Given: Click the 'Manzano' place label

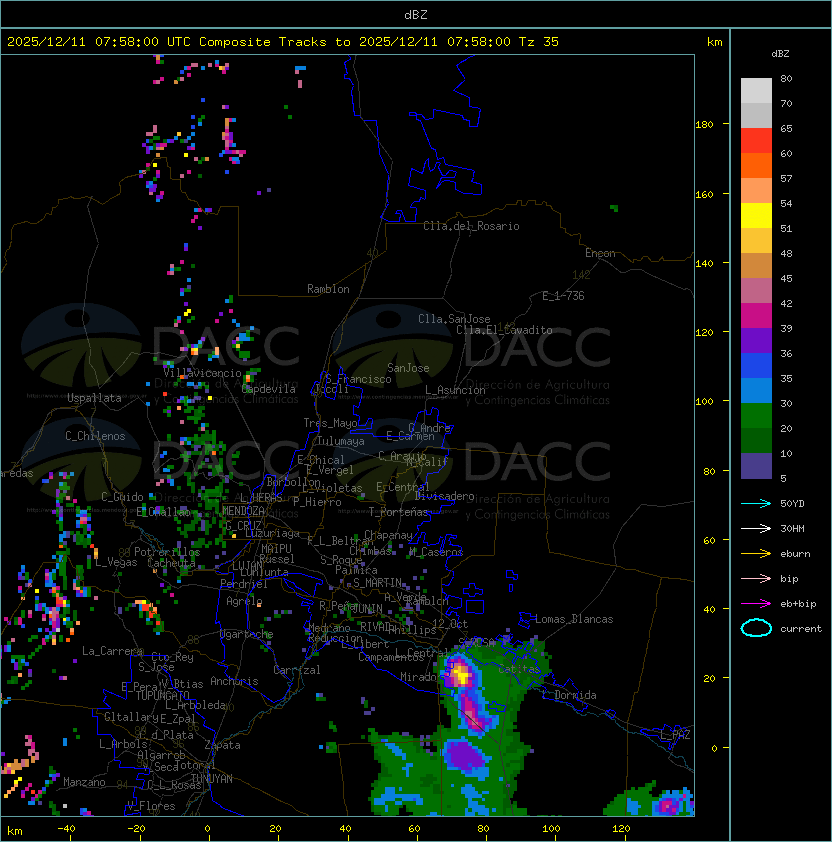Looking at the screenshot, I should click(84, 782).
